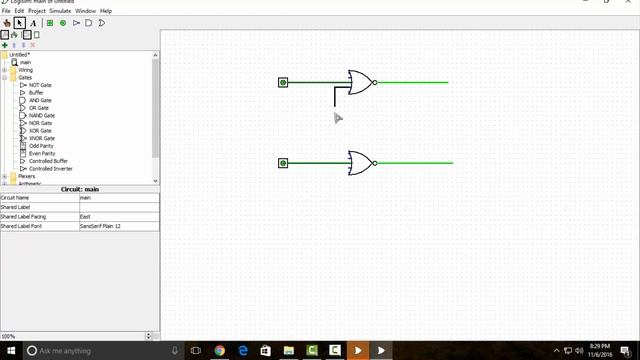Viewport: 640px width, 360px height.
Task: Open Chrome from the taskbar
Action: click(220, 351)
